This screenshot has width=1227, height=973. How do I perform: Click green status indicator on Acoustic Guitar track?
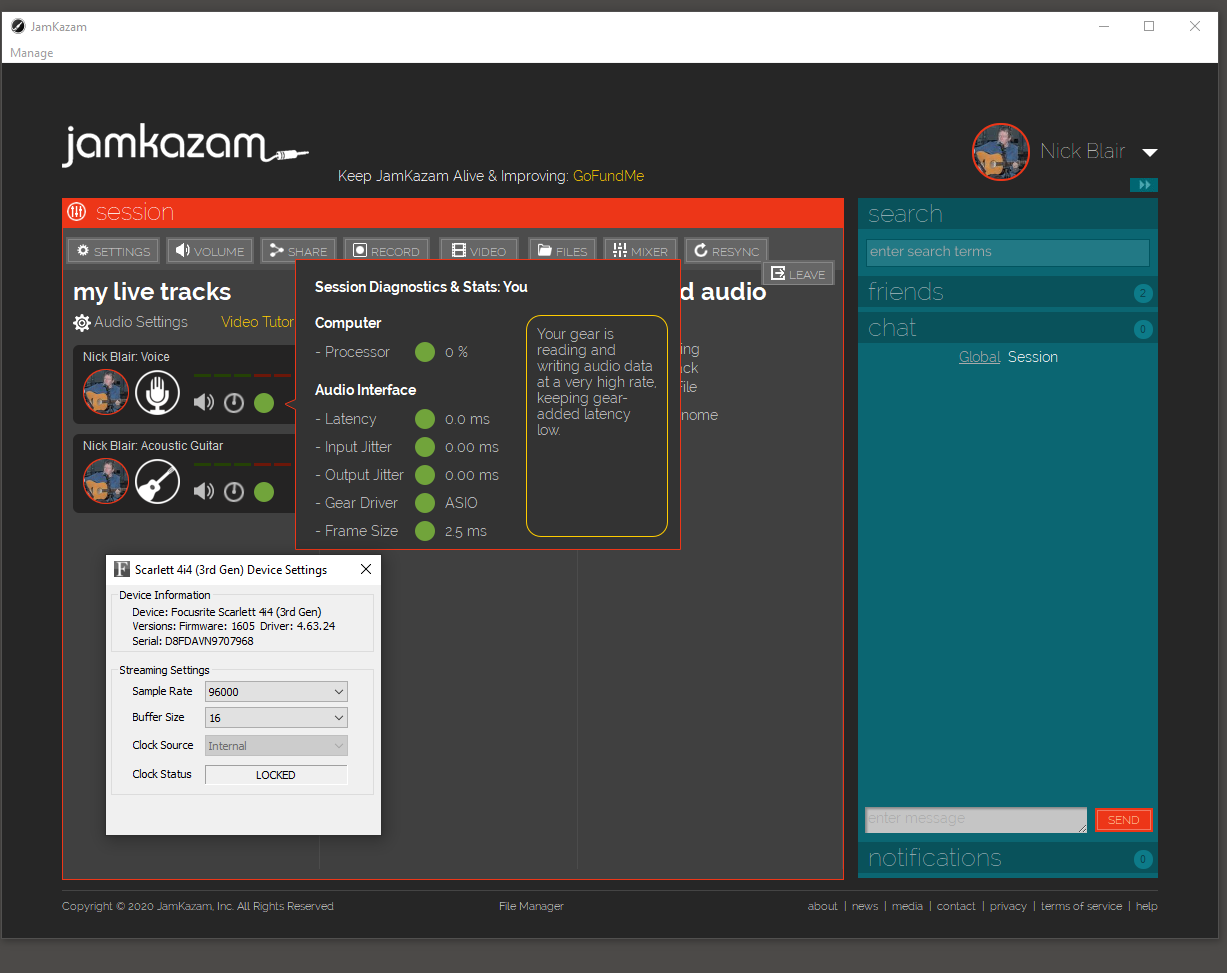coord(264,491)
